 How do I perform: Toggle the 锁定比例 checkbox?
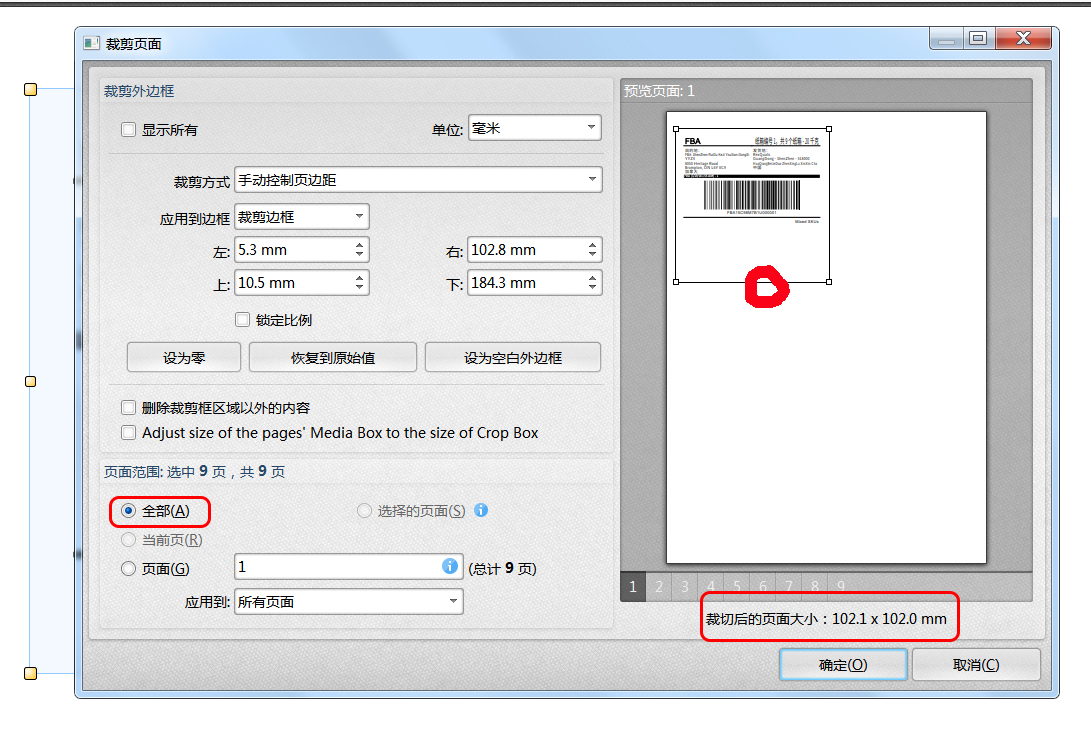click(242, 319)
